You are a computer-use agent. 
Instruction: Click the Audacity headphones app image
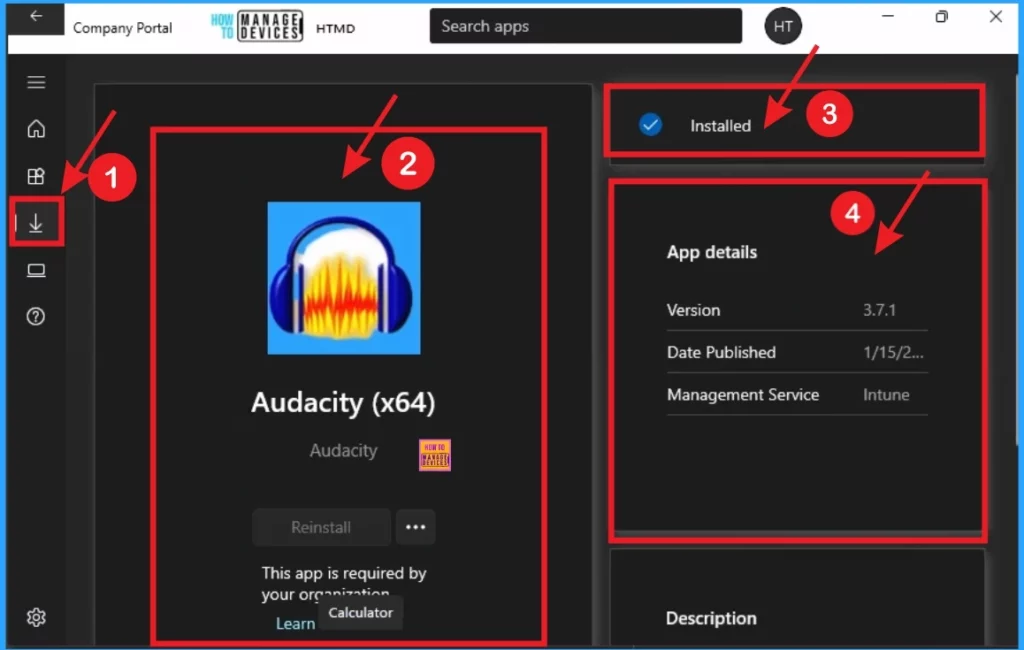tap(344, 278)
